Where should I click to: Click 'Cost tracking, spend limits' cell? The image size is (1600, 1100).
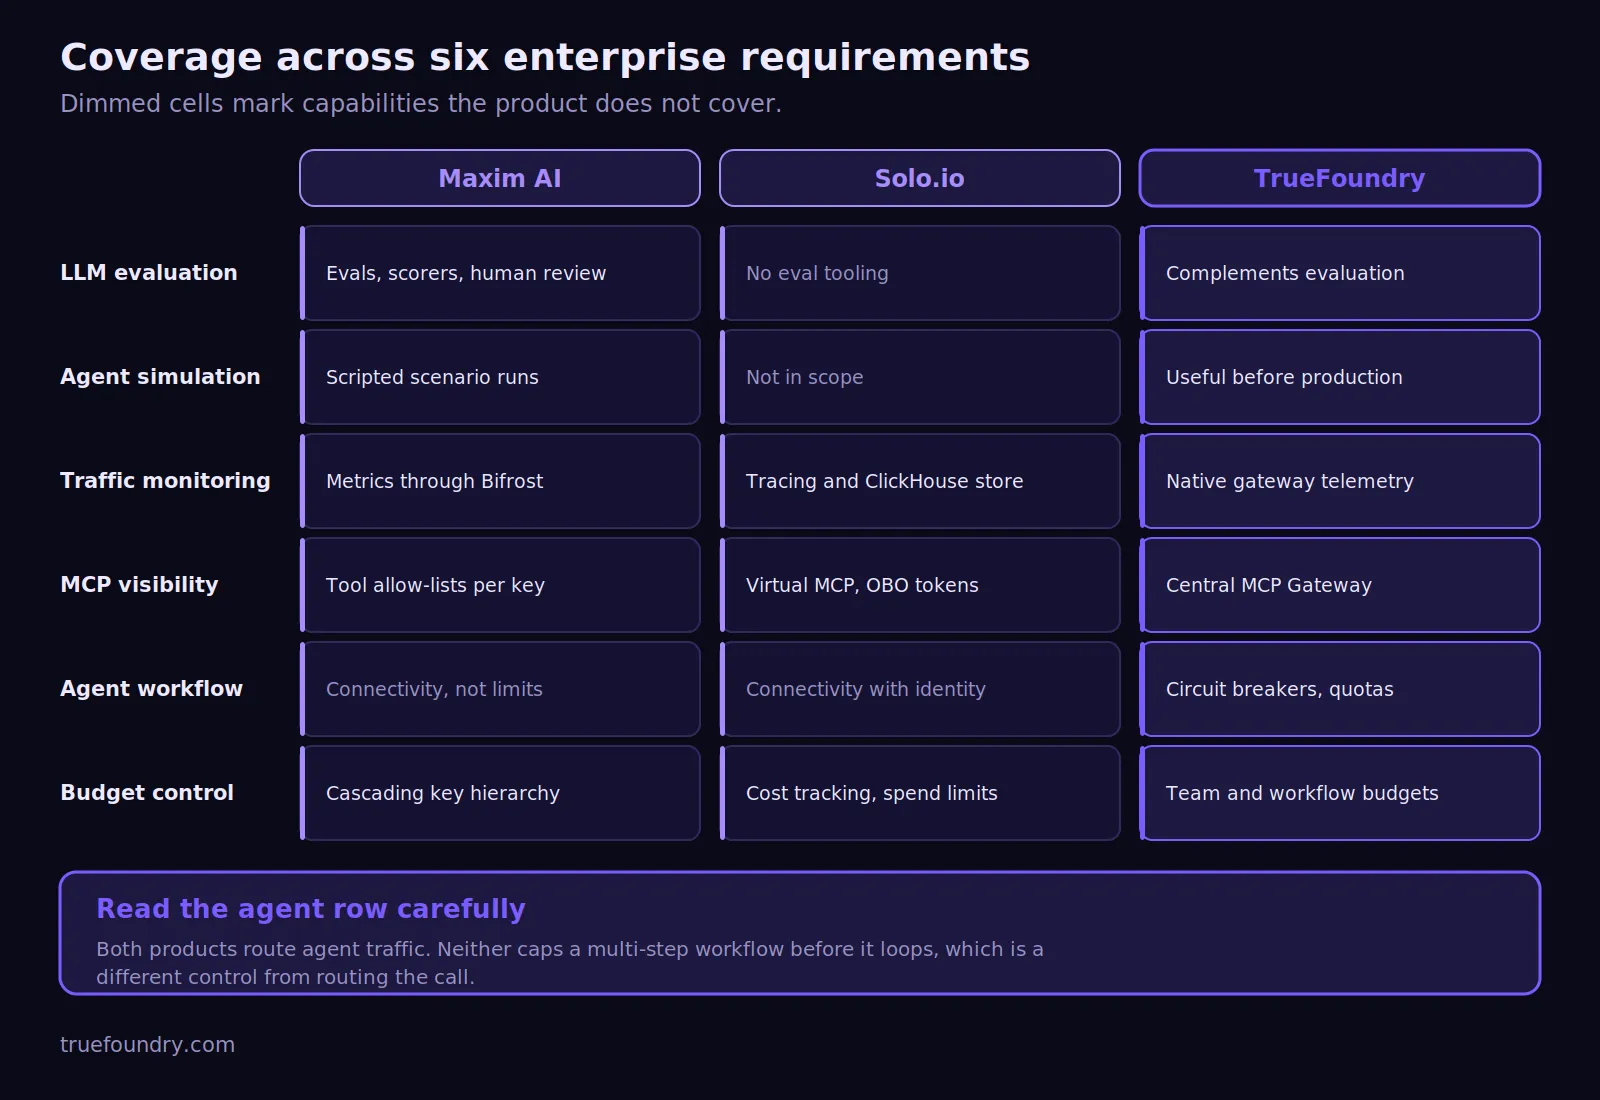point(920,793)
